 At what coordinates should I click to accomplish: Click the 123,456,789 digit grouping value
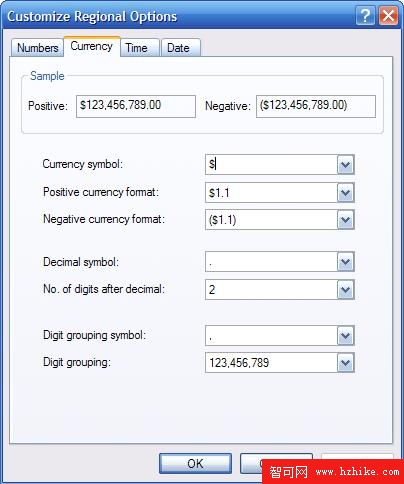(239, 363)
